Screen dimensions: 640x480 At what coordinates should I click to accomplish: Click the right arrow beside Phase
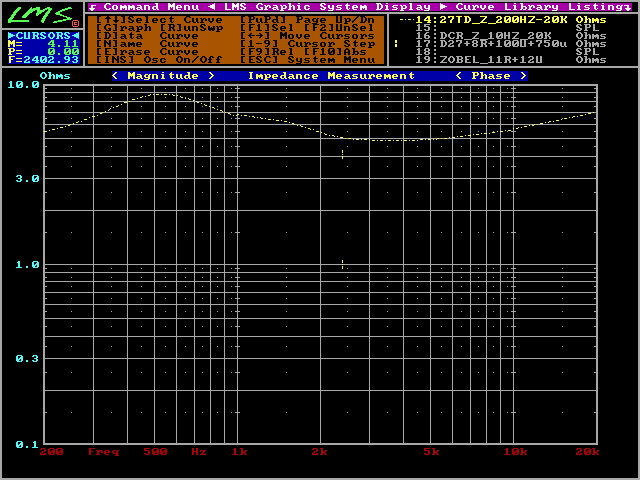pyautogui.click(x=523, y=76)
